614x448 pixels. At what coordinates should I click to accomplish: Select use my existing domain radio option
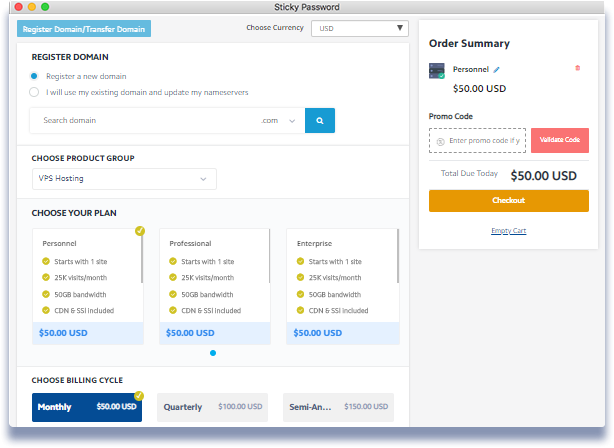(35, 92)
